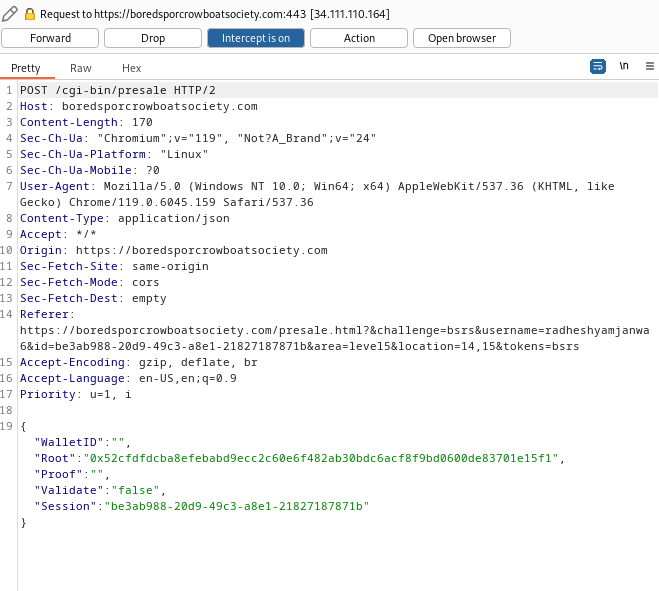Click the POST /cgi-bin/presale request line
This screenshot has width=659, height=591.
coord(118,90)
